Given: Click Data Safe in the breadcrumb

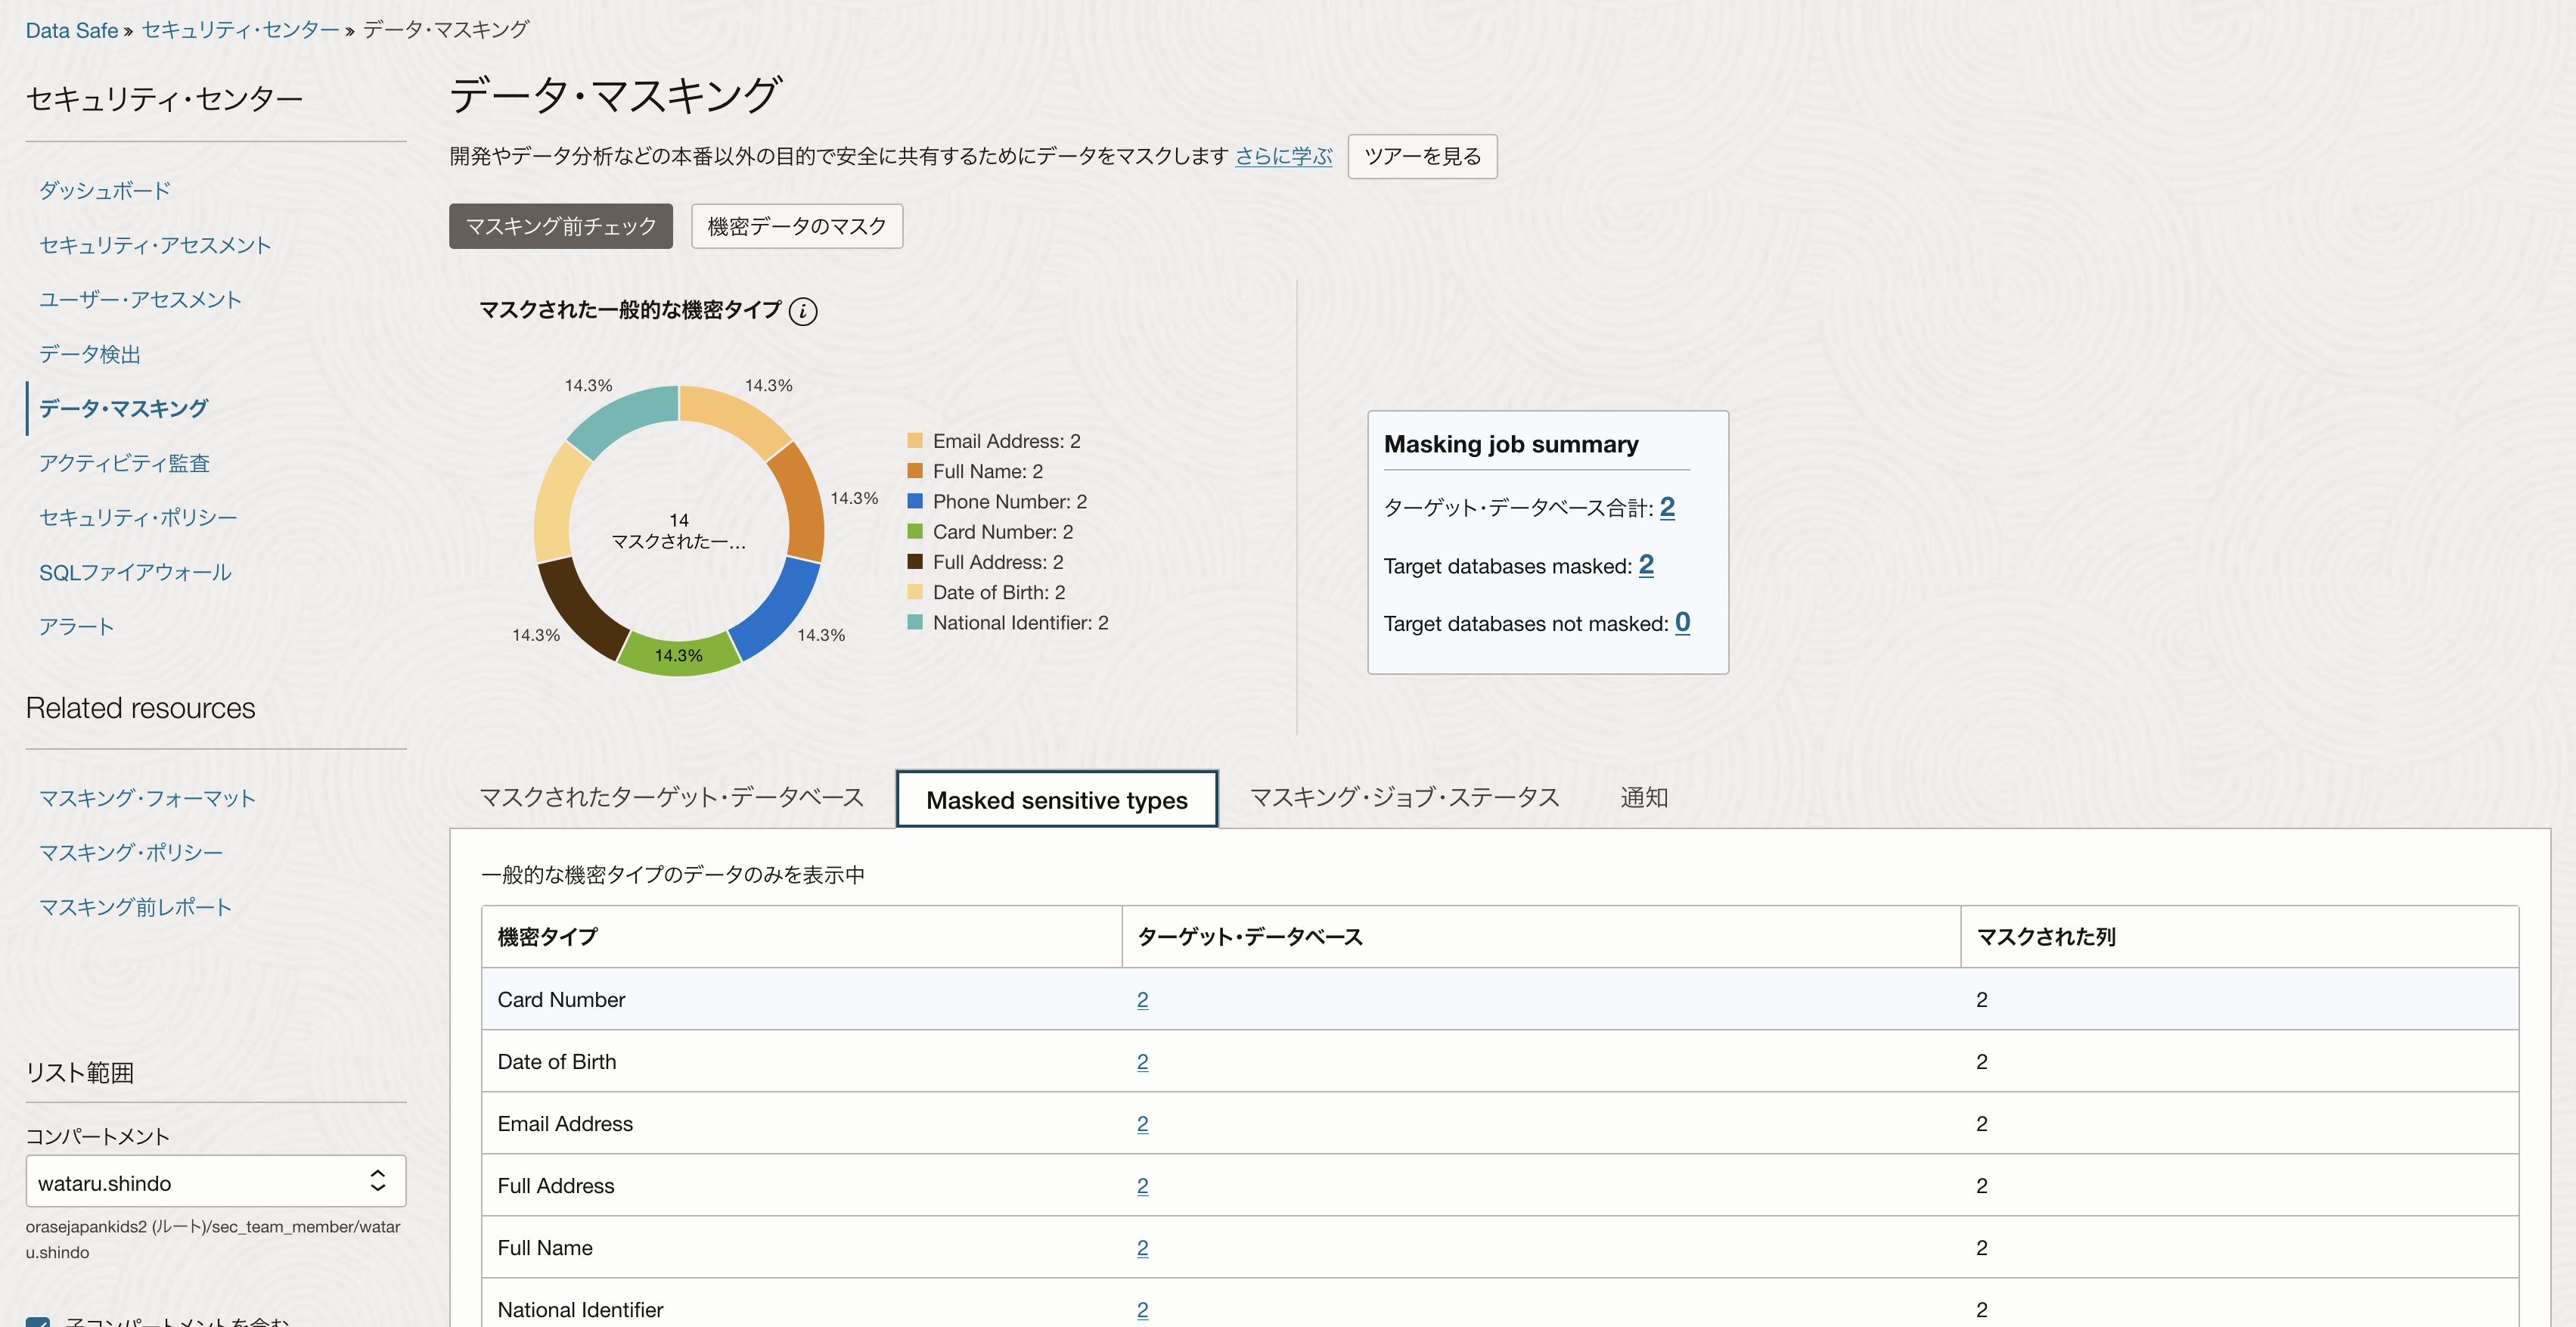Looking at the screenshot, I should coord(71,30).
